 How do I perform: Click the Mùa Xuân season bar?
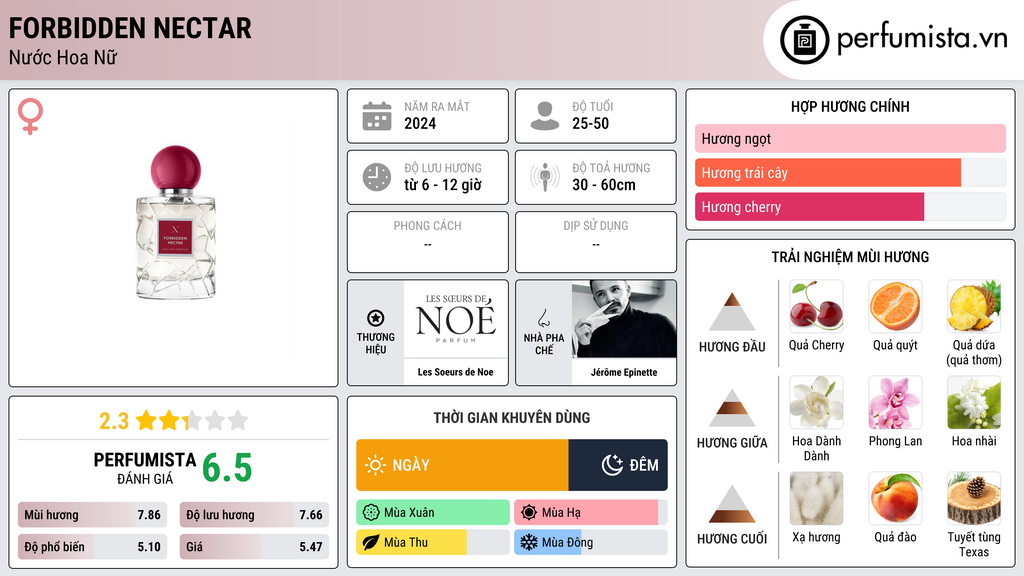click(433, 513)
